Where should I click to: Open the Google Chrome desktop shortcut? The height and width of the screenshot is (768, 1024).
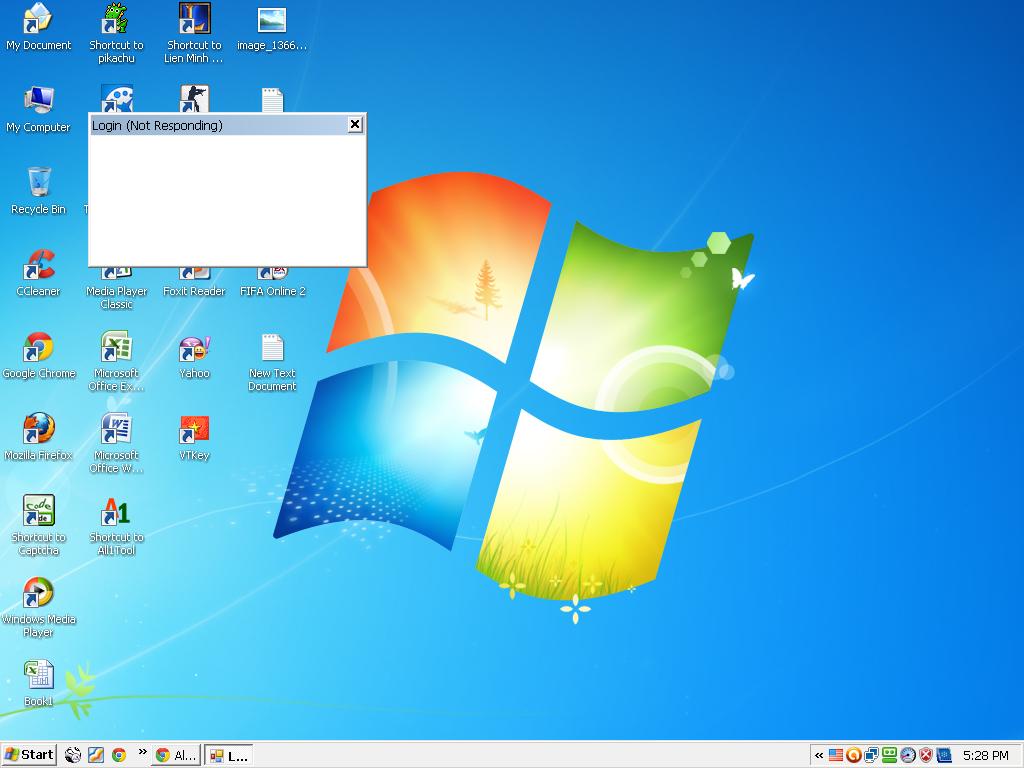(38, 349)
